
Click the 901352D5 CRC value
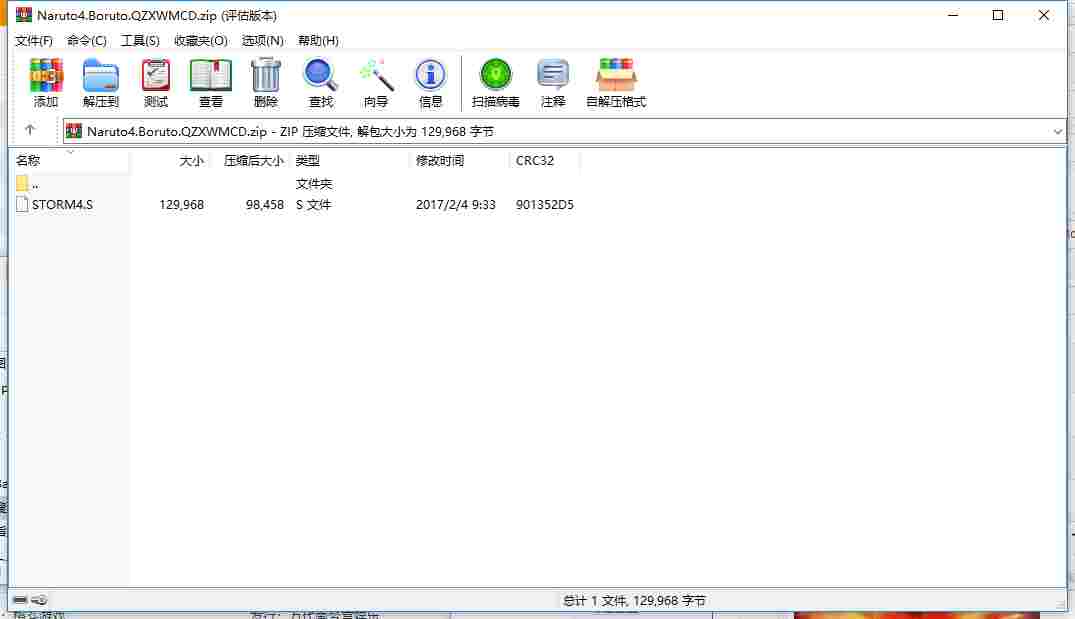point(544,204)
